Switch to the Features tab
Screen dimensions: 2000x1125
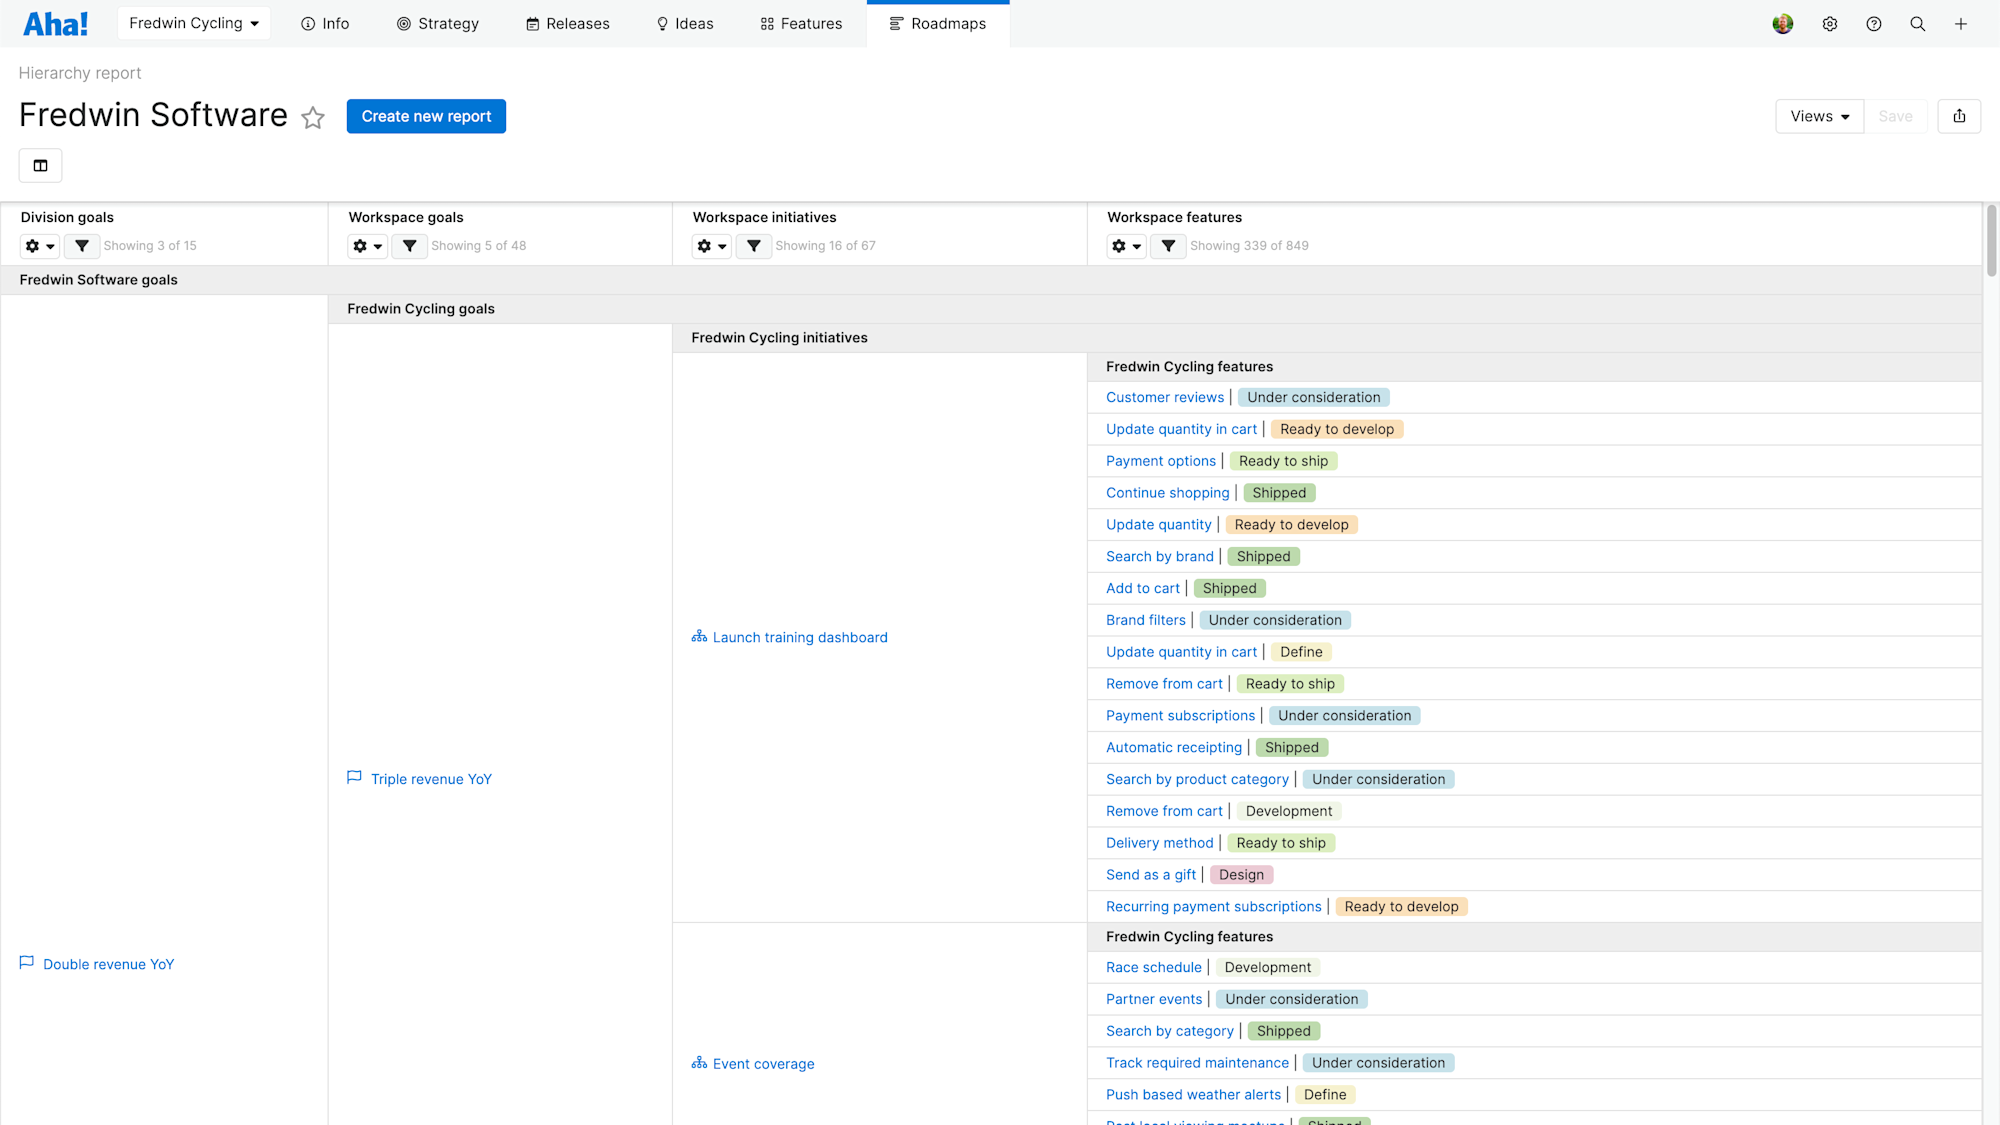click(800, 23)
